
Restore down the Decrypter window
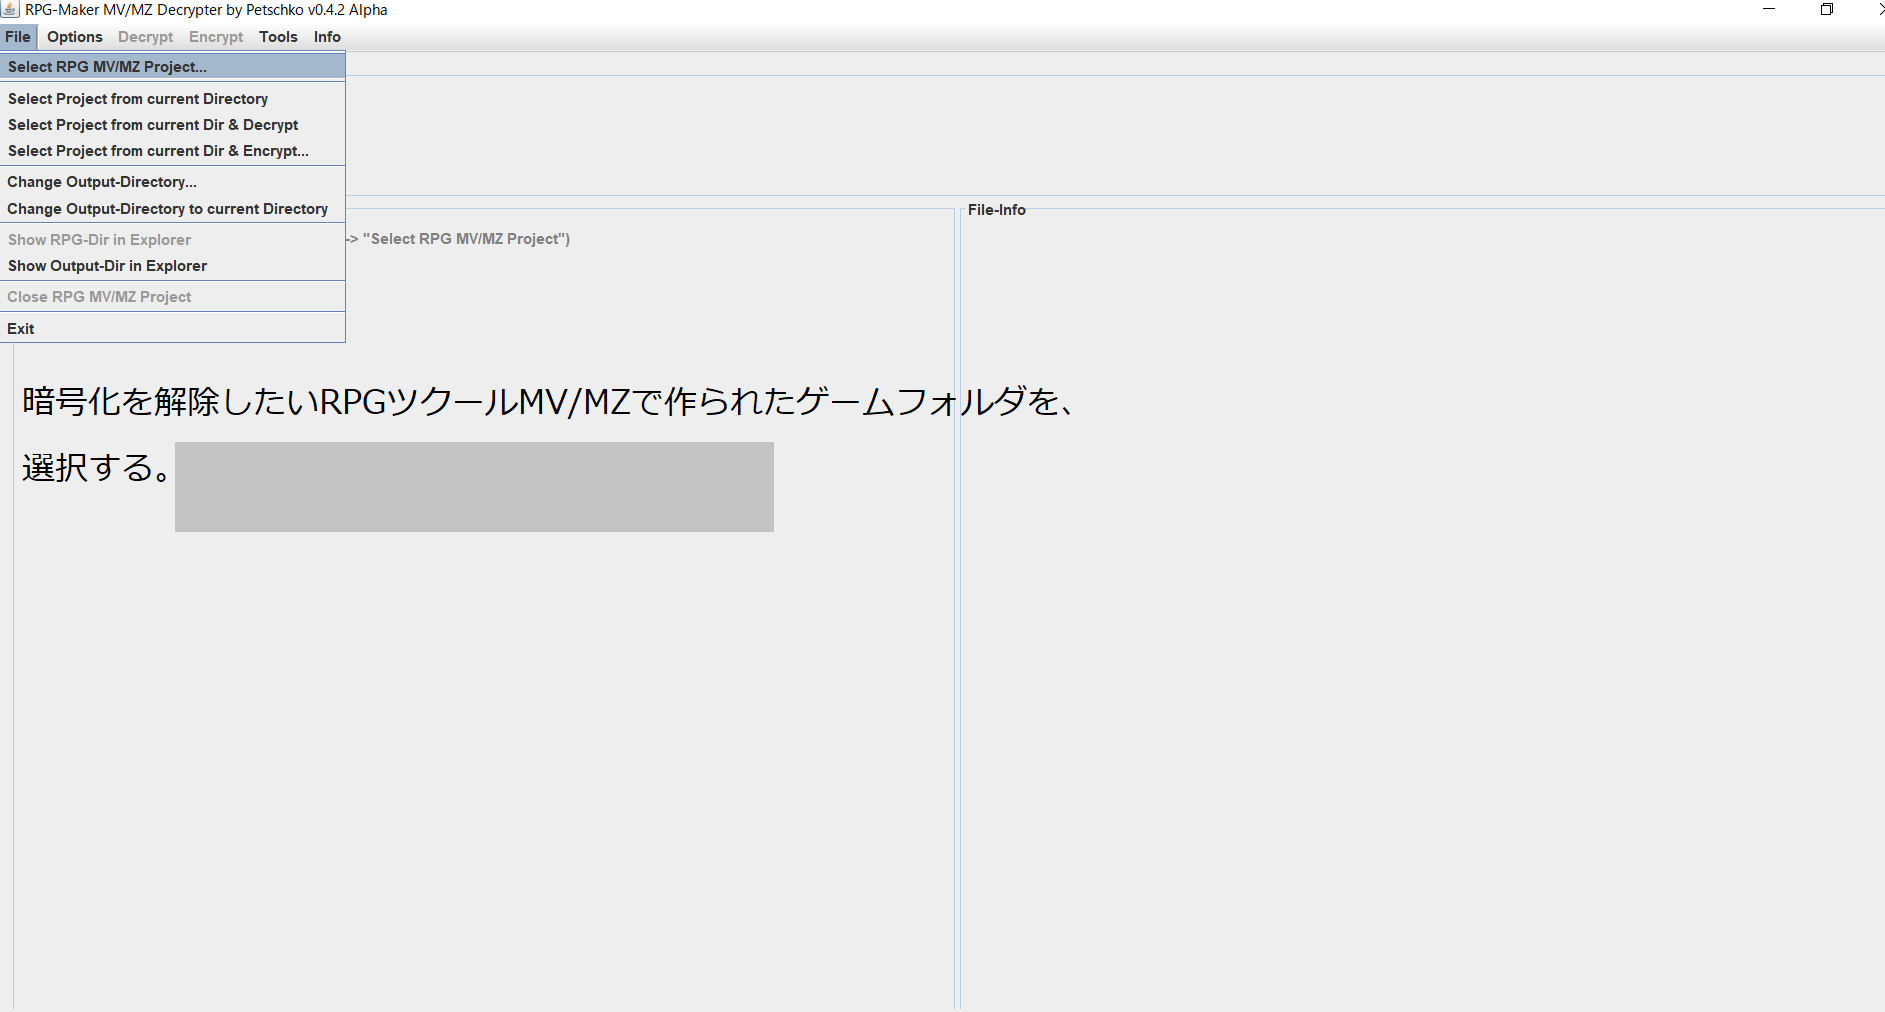(x=1827, y=10)
